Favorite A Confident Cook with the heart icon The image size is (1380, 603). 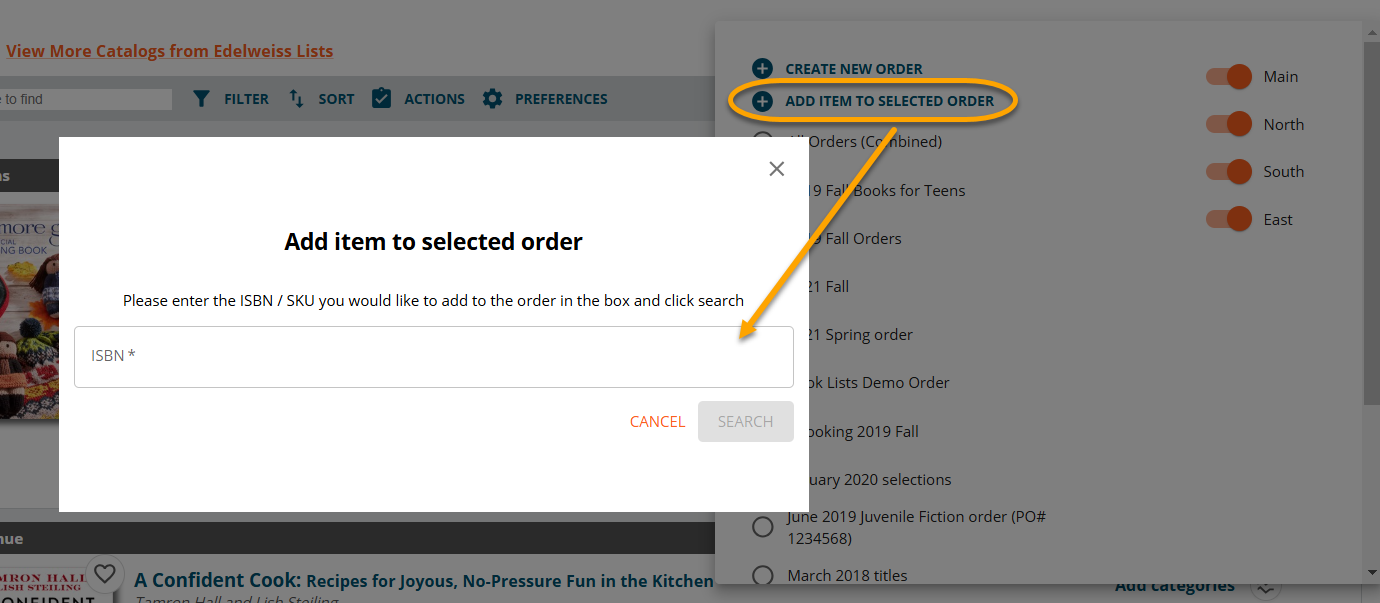point(104,574)
